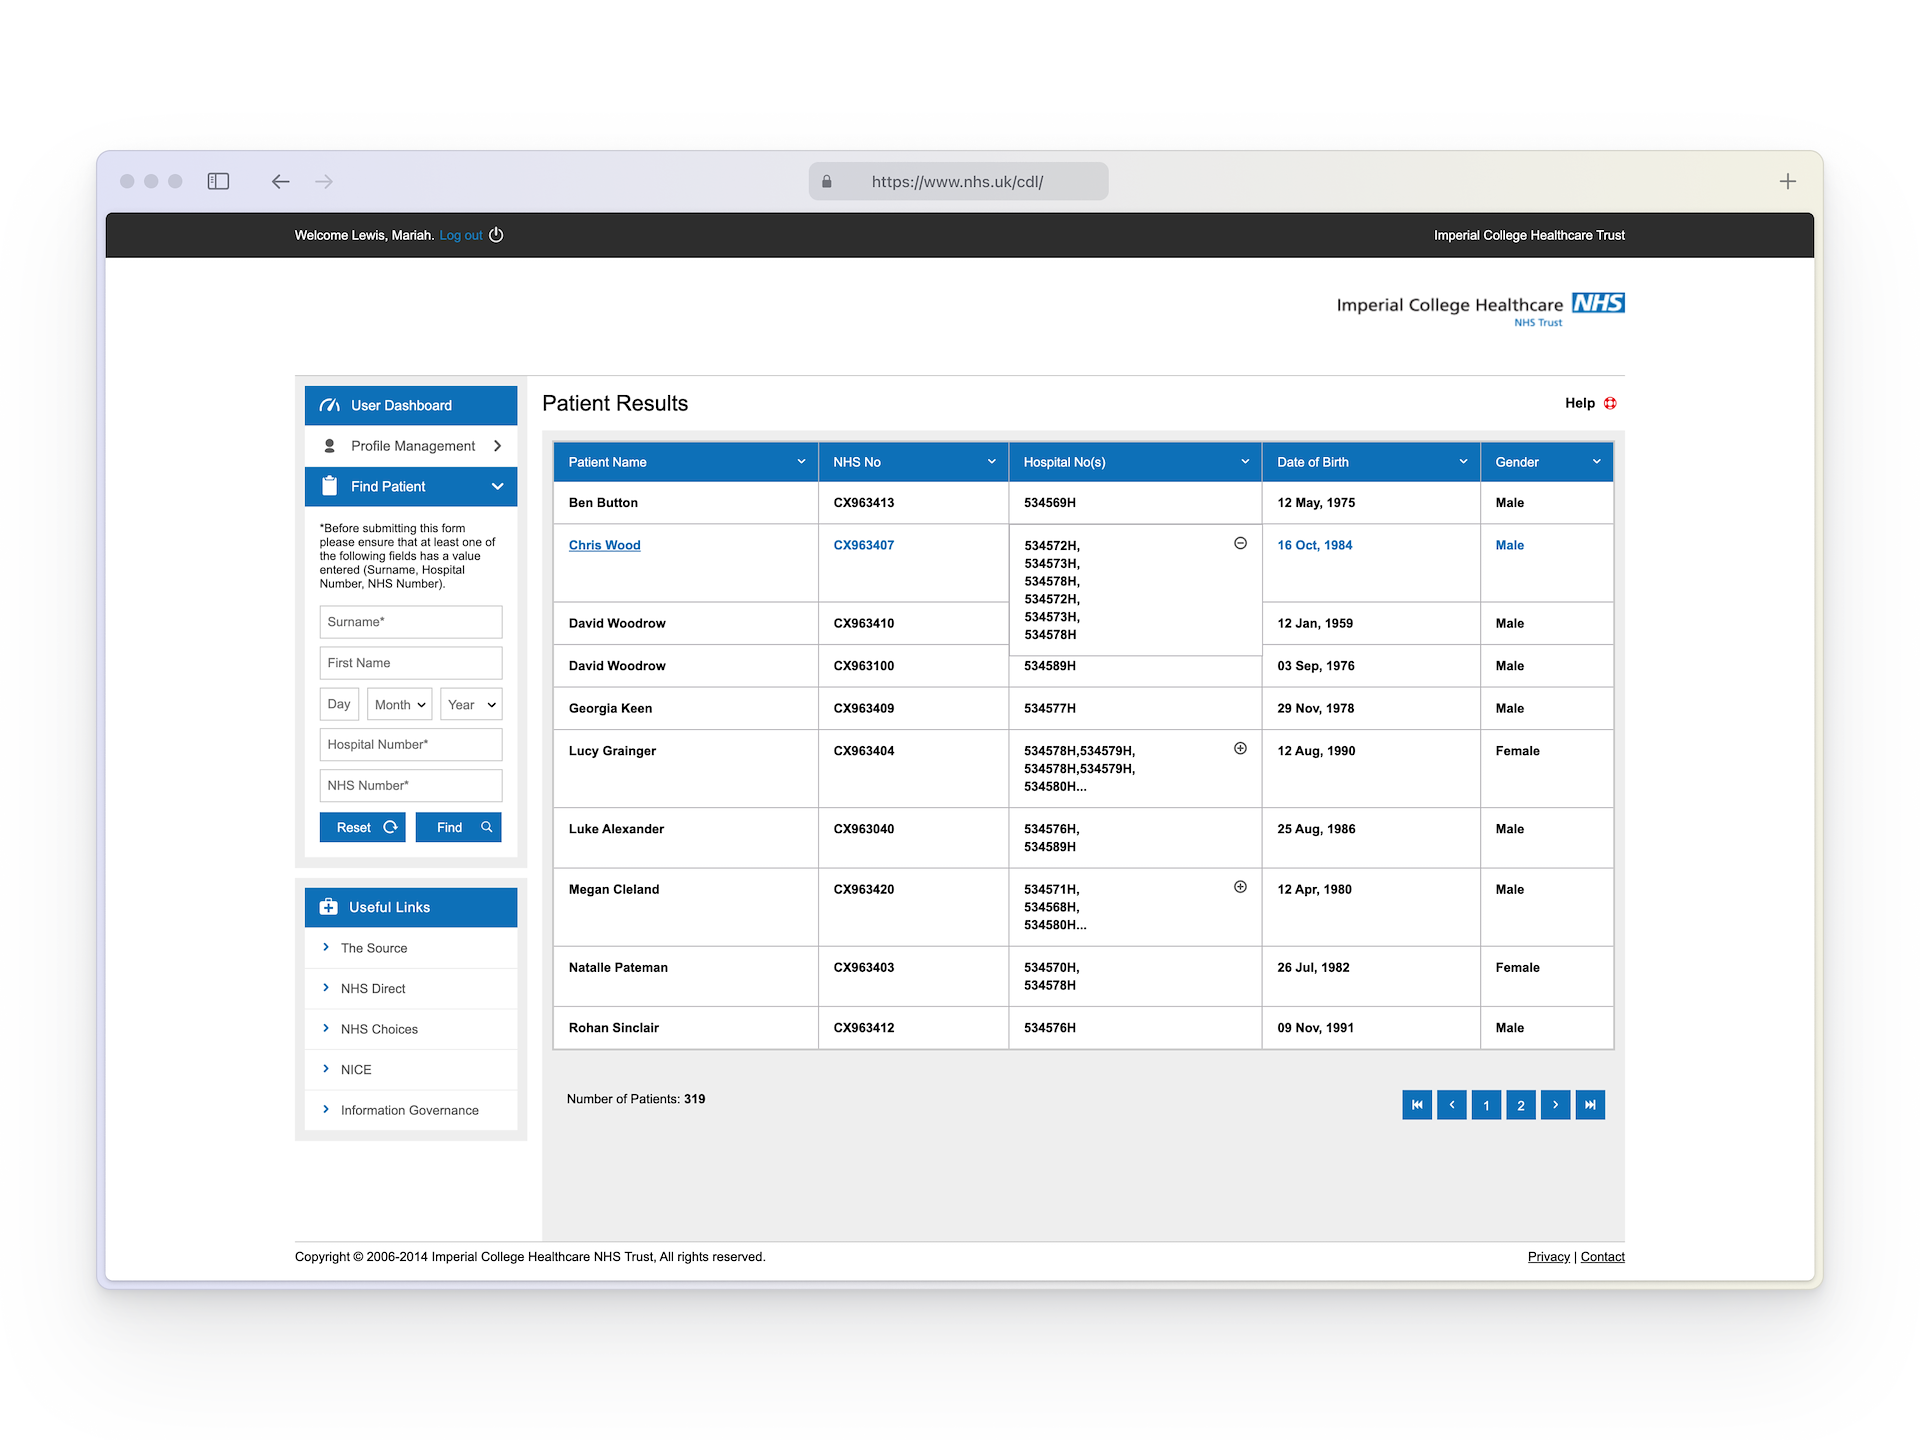Expand Lucy Grainger hospital numbers
The height and width of the screenshot is (1440, 1920).
[1240, 749]
